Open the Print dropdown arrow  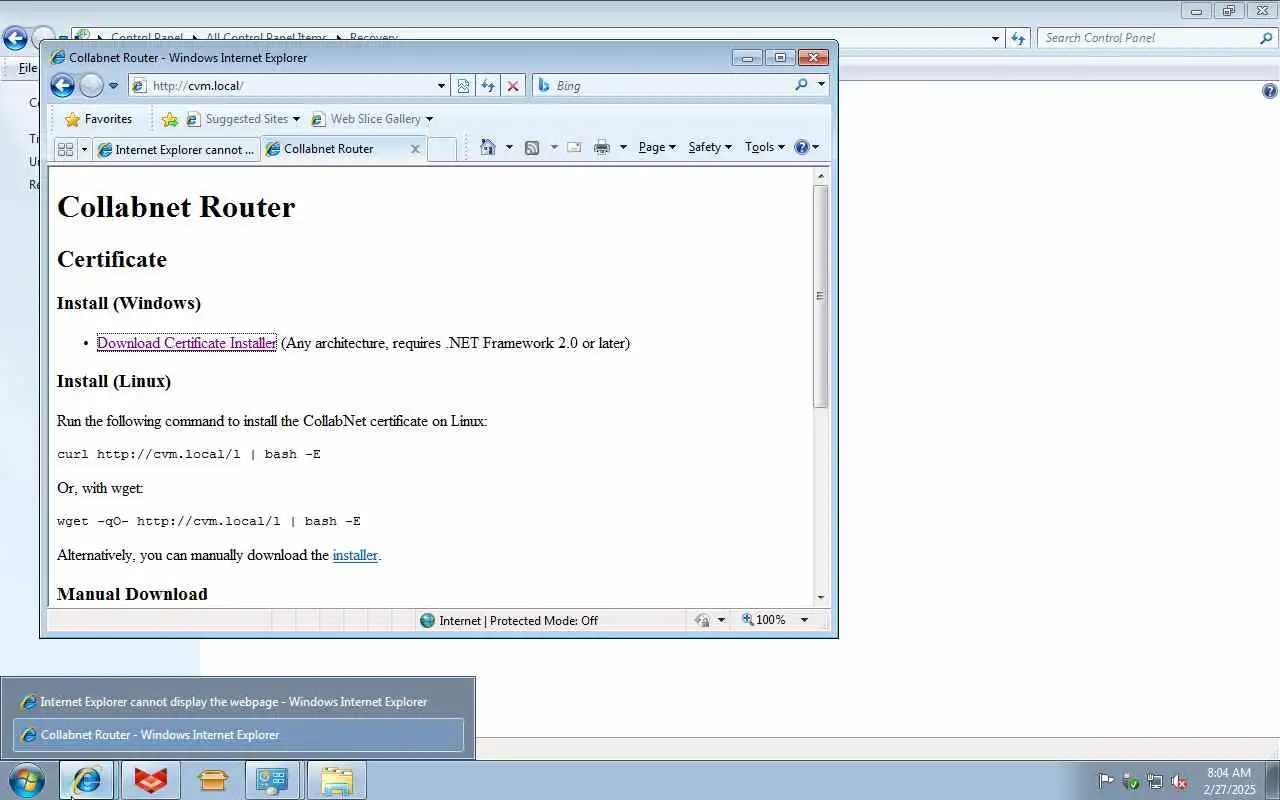(623, 147)
